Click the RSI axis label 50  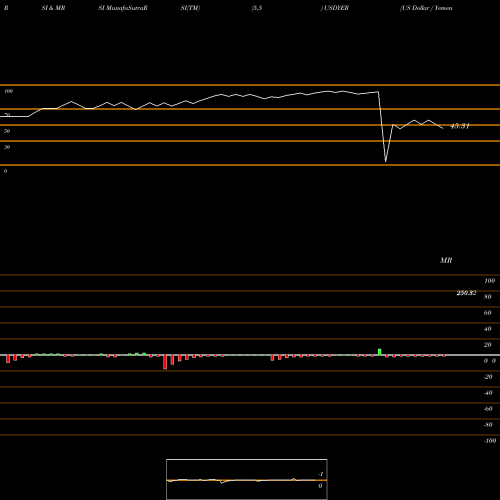click(7, 131)
